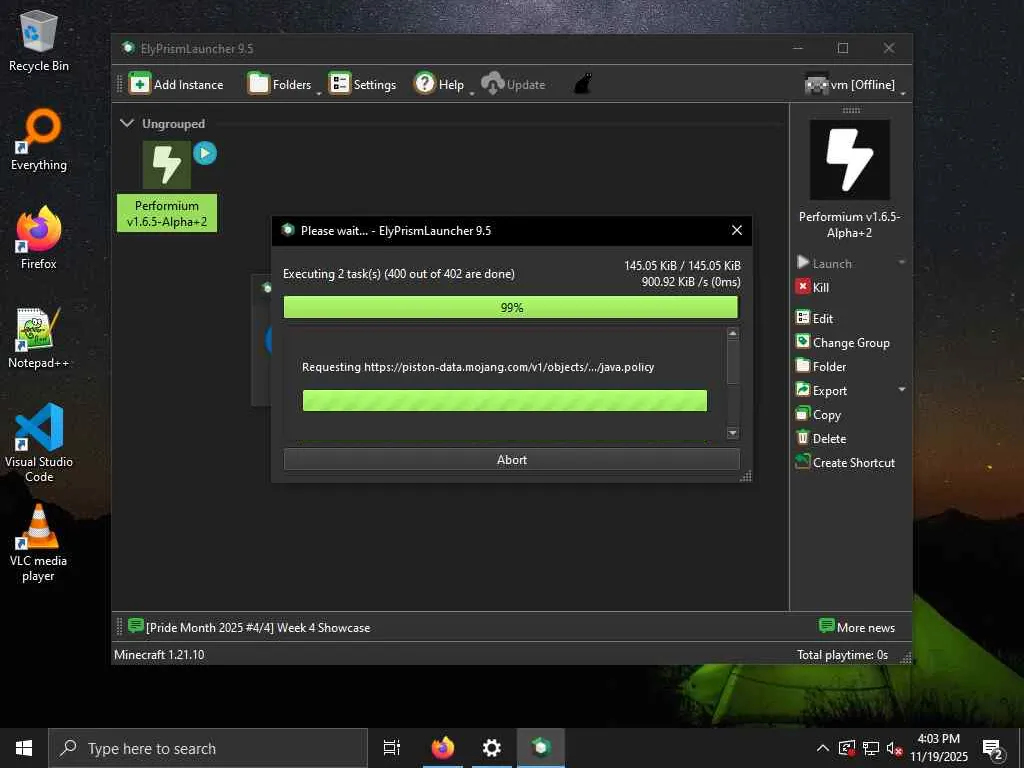Select the Everything desktop shortcut
The width and height of the screenshot is (1024, 768).
(x=39, y=140)
